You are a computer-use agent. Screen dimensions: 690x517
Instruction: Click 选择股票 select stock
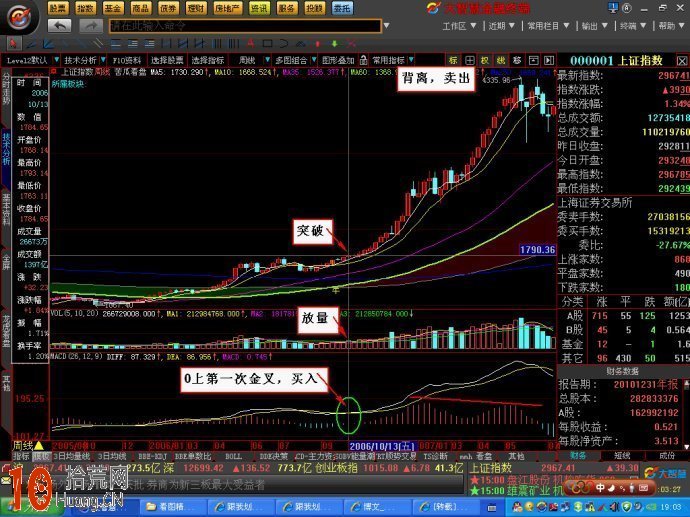click(x=167, y=60)
